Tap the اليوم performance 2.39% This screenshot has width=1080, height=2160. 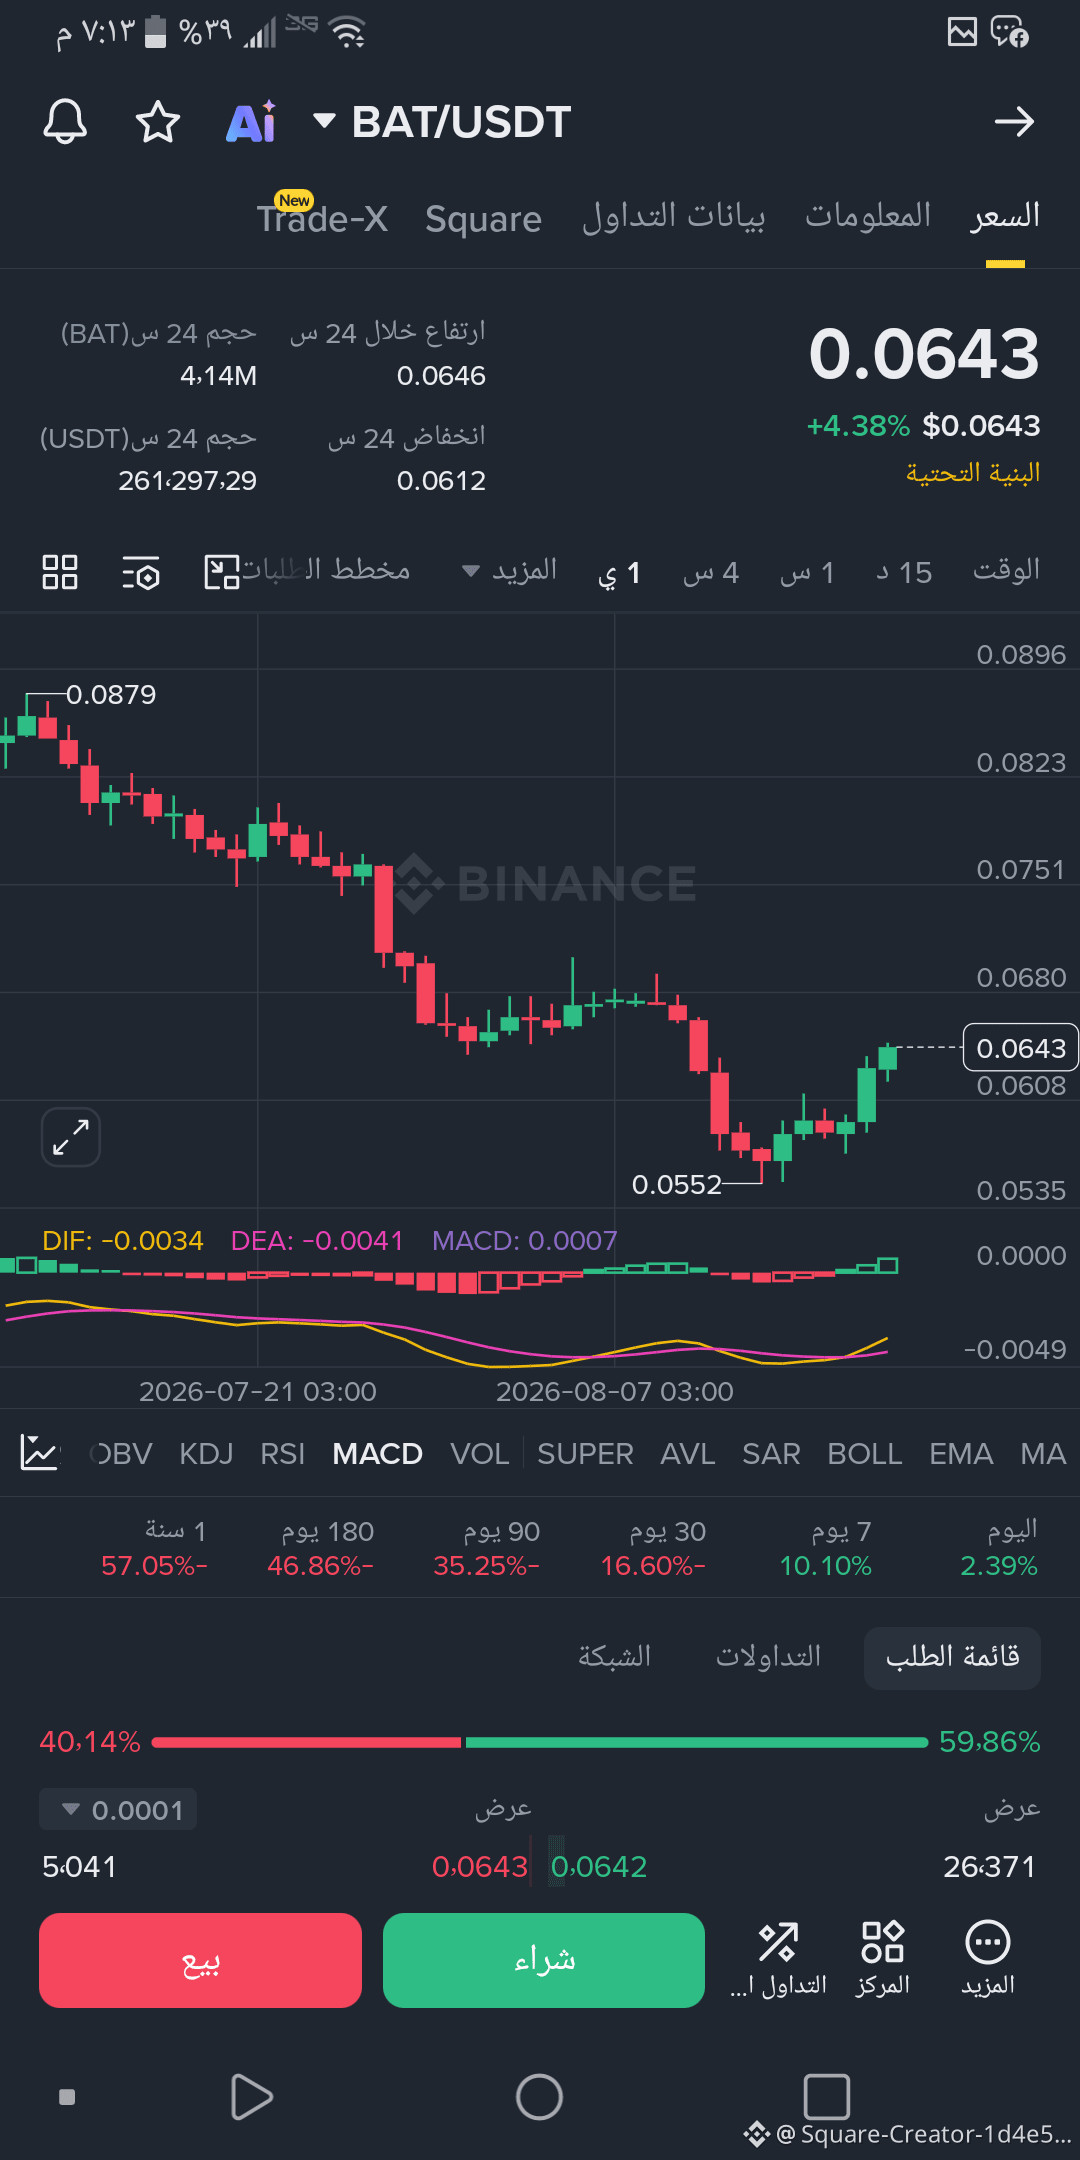coord(999,1548)
